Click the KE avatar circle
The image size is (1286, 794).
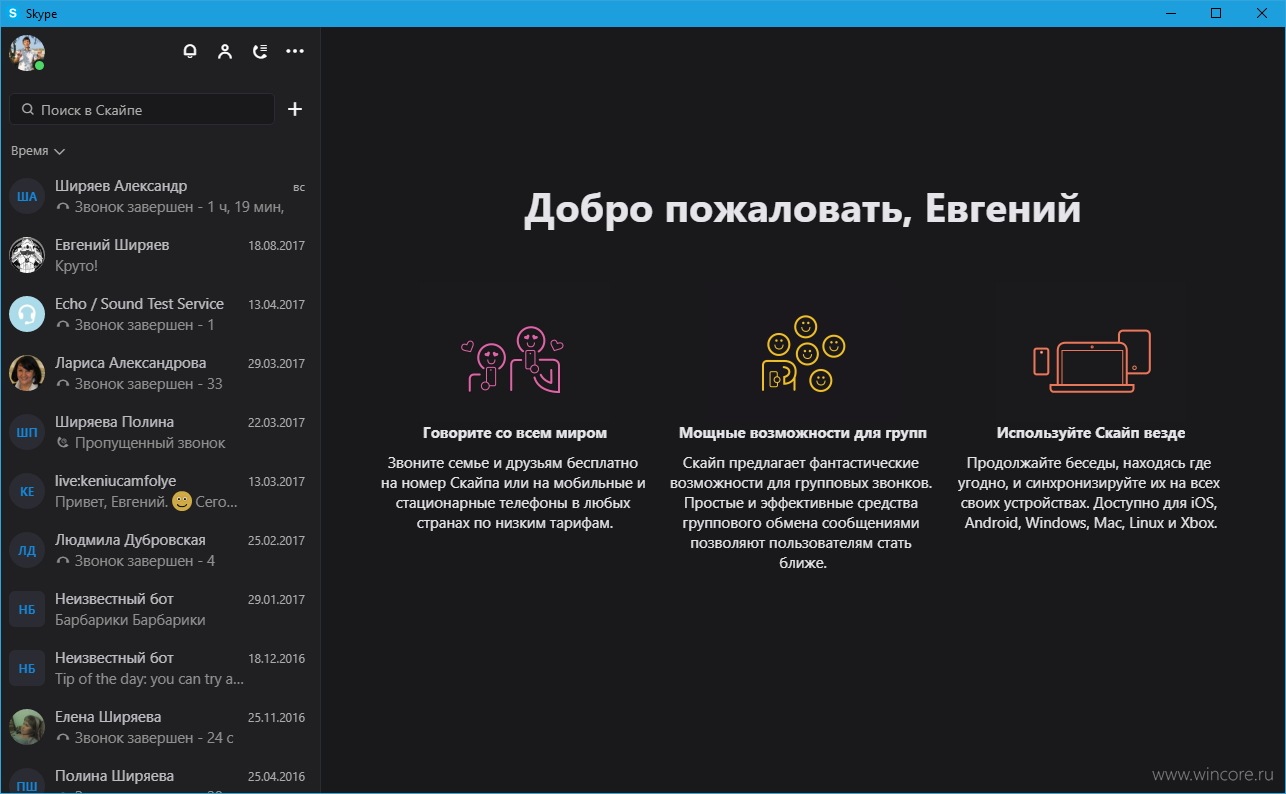pos(27,491)
